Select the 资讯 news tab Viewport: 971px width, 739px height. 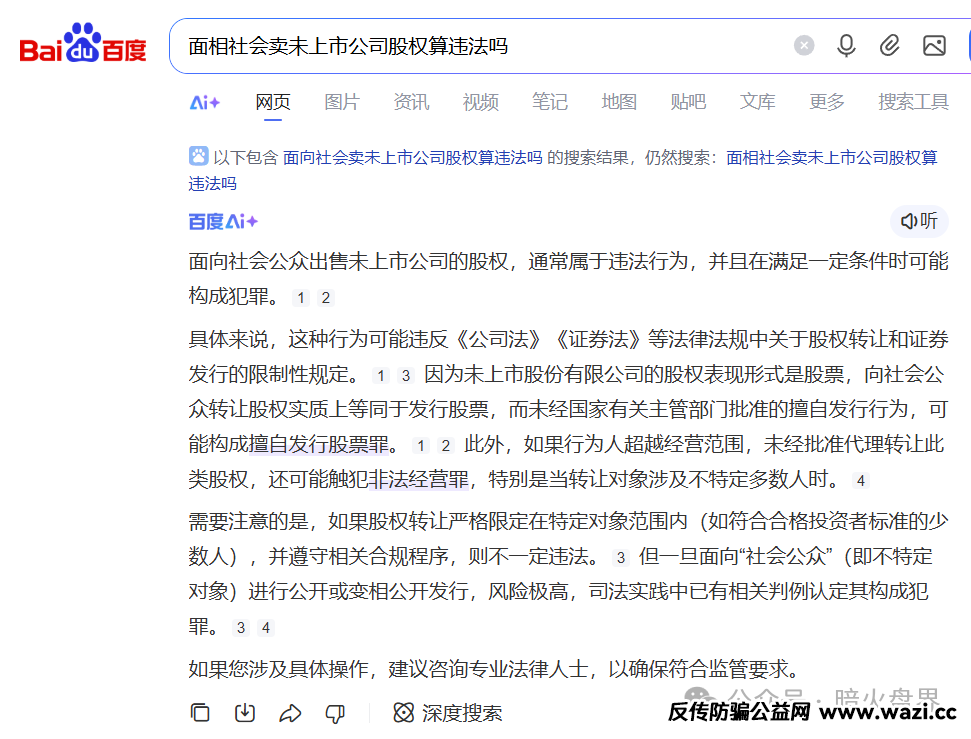pyautogui.click(x=411, y=102)
